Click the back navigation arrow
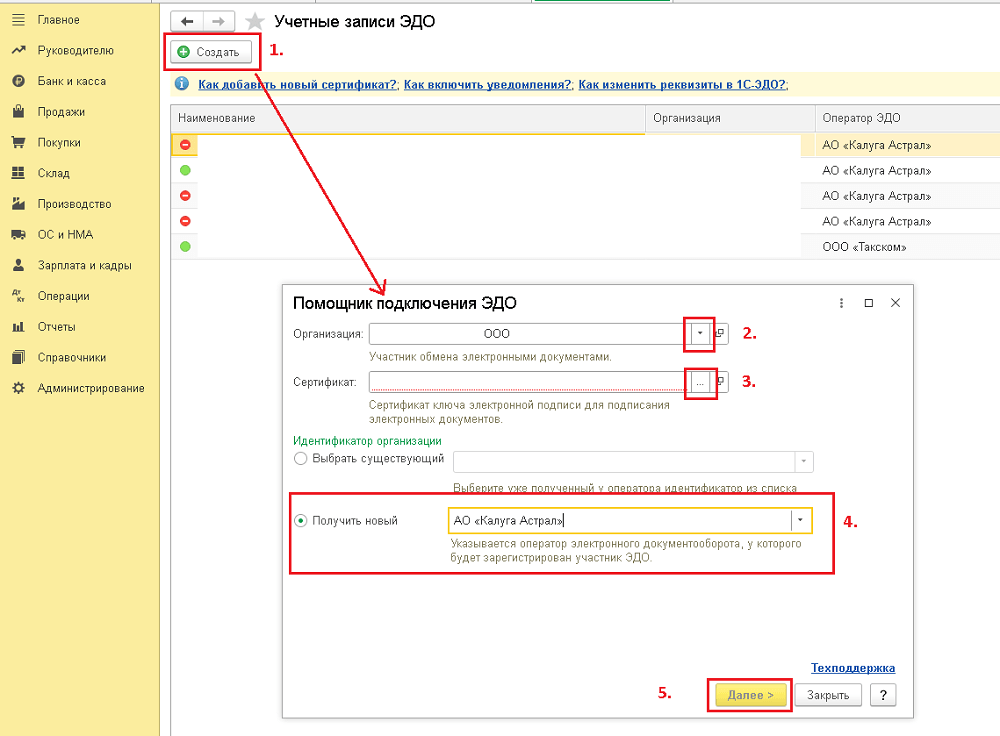This screenshot has height=736, width=1000. coord(187,21)
